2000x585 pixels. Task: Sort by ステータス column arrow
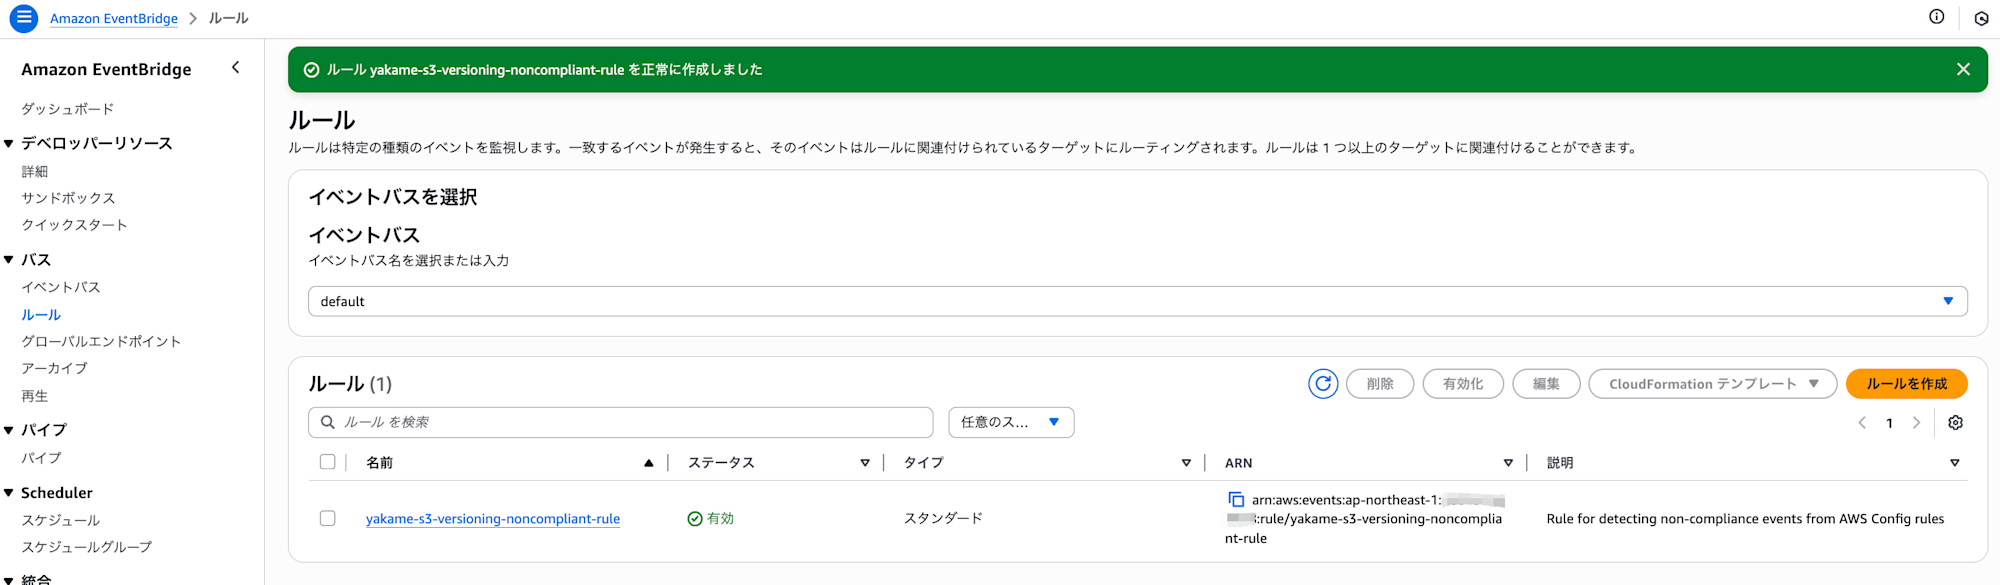tap(865, 463)
